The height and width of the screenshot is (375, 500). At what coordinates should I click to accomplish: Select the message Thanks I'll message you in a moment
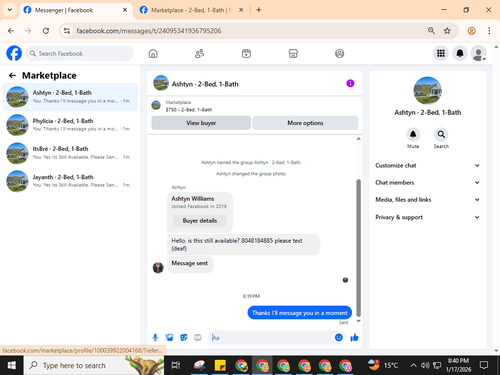(x=299, y=313)
